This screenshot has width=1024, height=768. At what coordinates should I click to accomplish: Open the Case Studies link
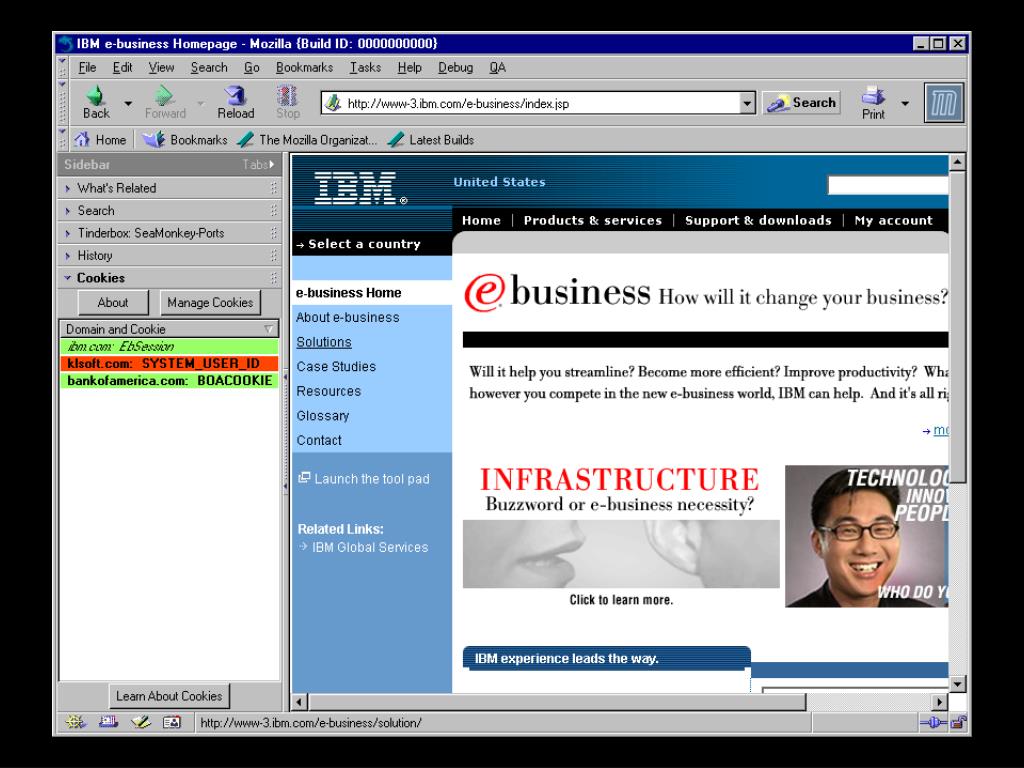pos(336,366)
